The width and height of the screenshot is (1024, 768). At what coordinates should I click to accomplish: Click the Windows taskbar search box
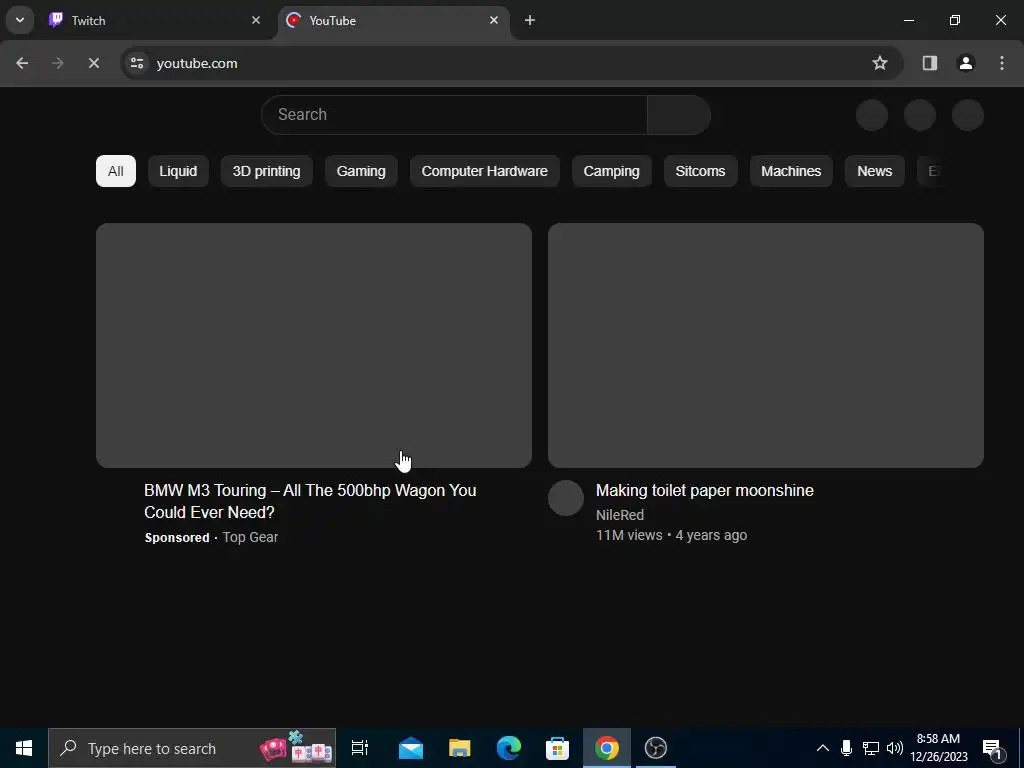[x=192, y=748]
